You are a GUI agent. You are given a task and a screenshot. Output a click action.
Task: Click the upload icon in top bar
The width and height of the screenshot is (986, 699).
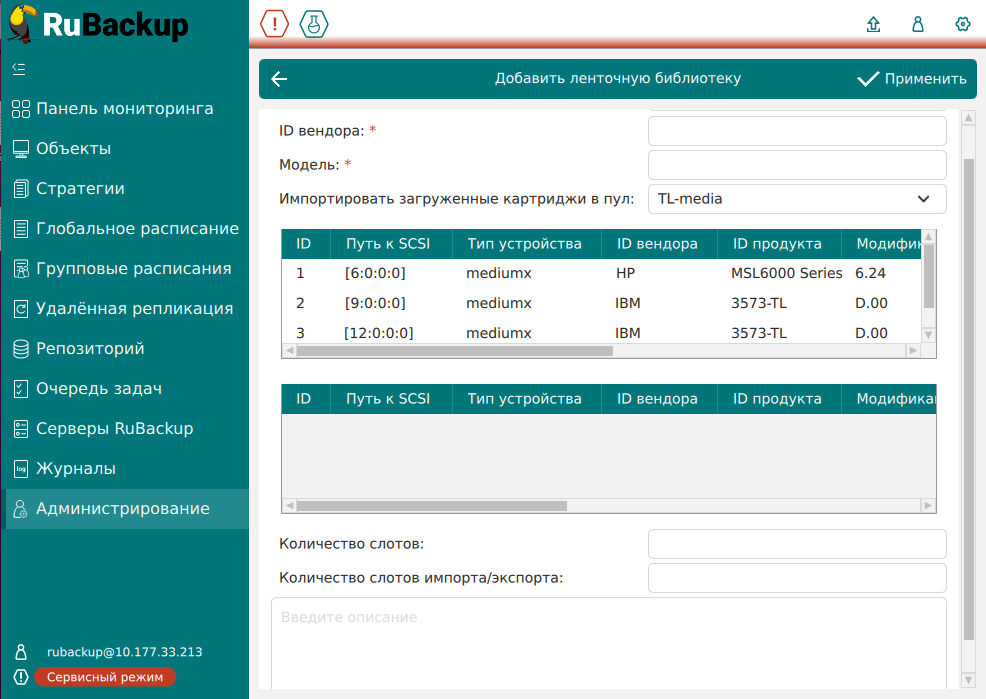pyautogui.click(x=873, y=25)
